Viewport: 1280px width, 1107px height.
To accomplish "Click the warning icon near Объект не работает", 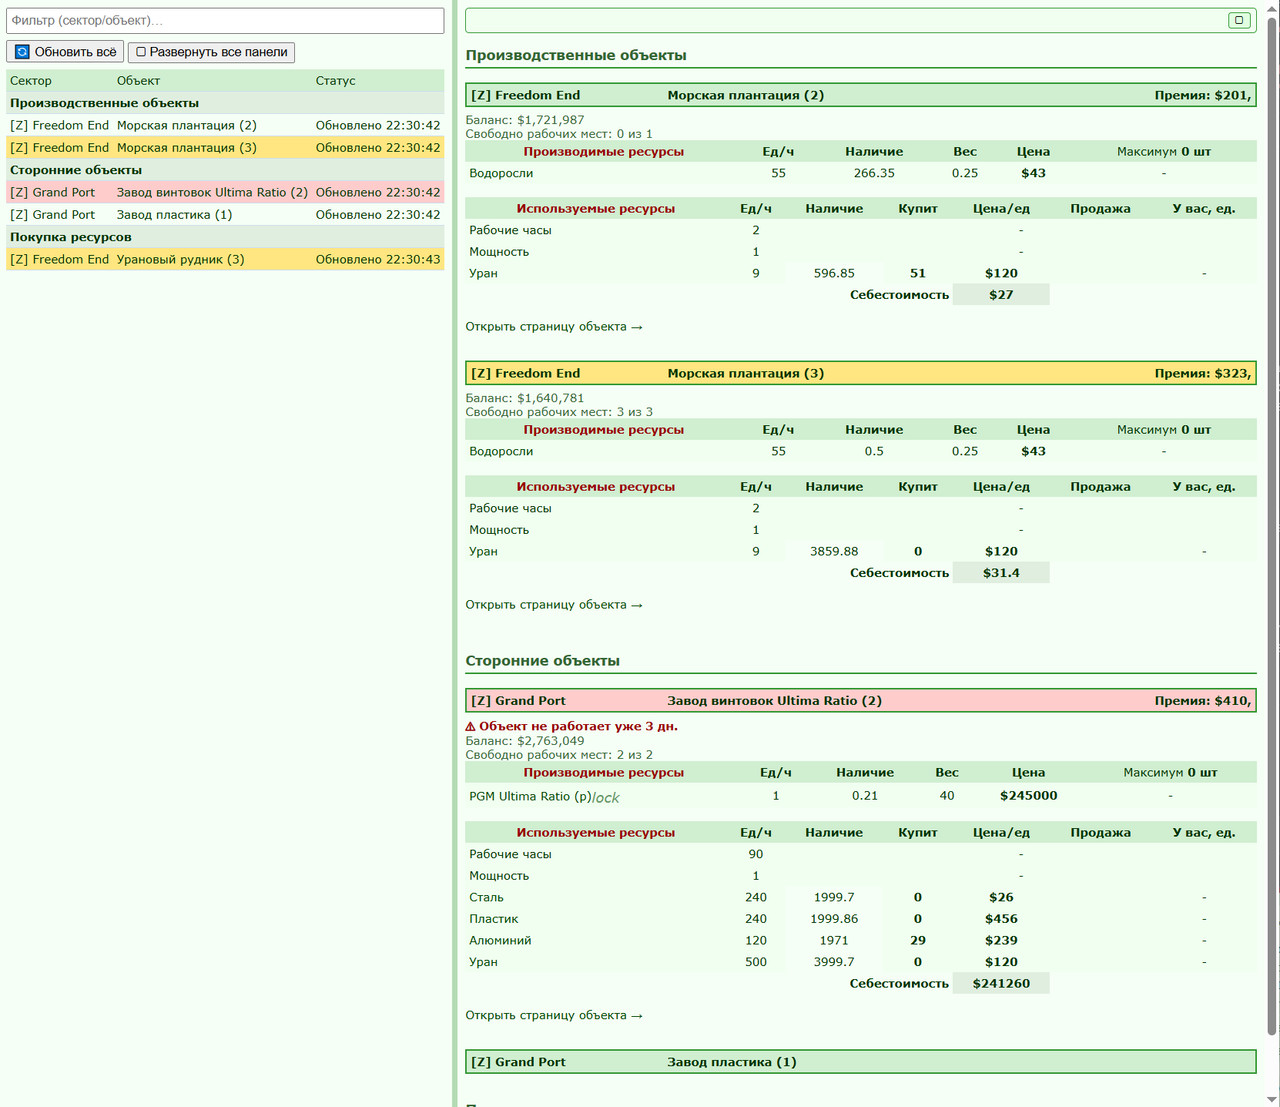I will tap(471, 727).
